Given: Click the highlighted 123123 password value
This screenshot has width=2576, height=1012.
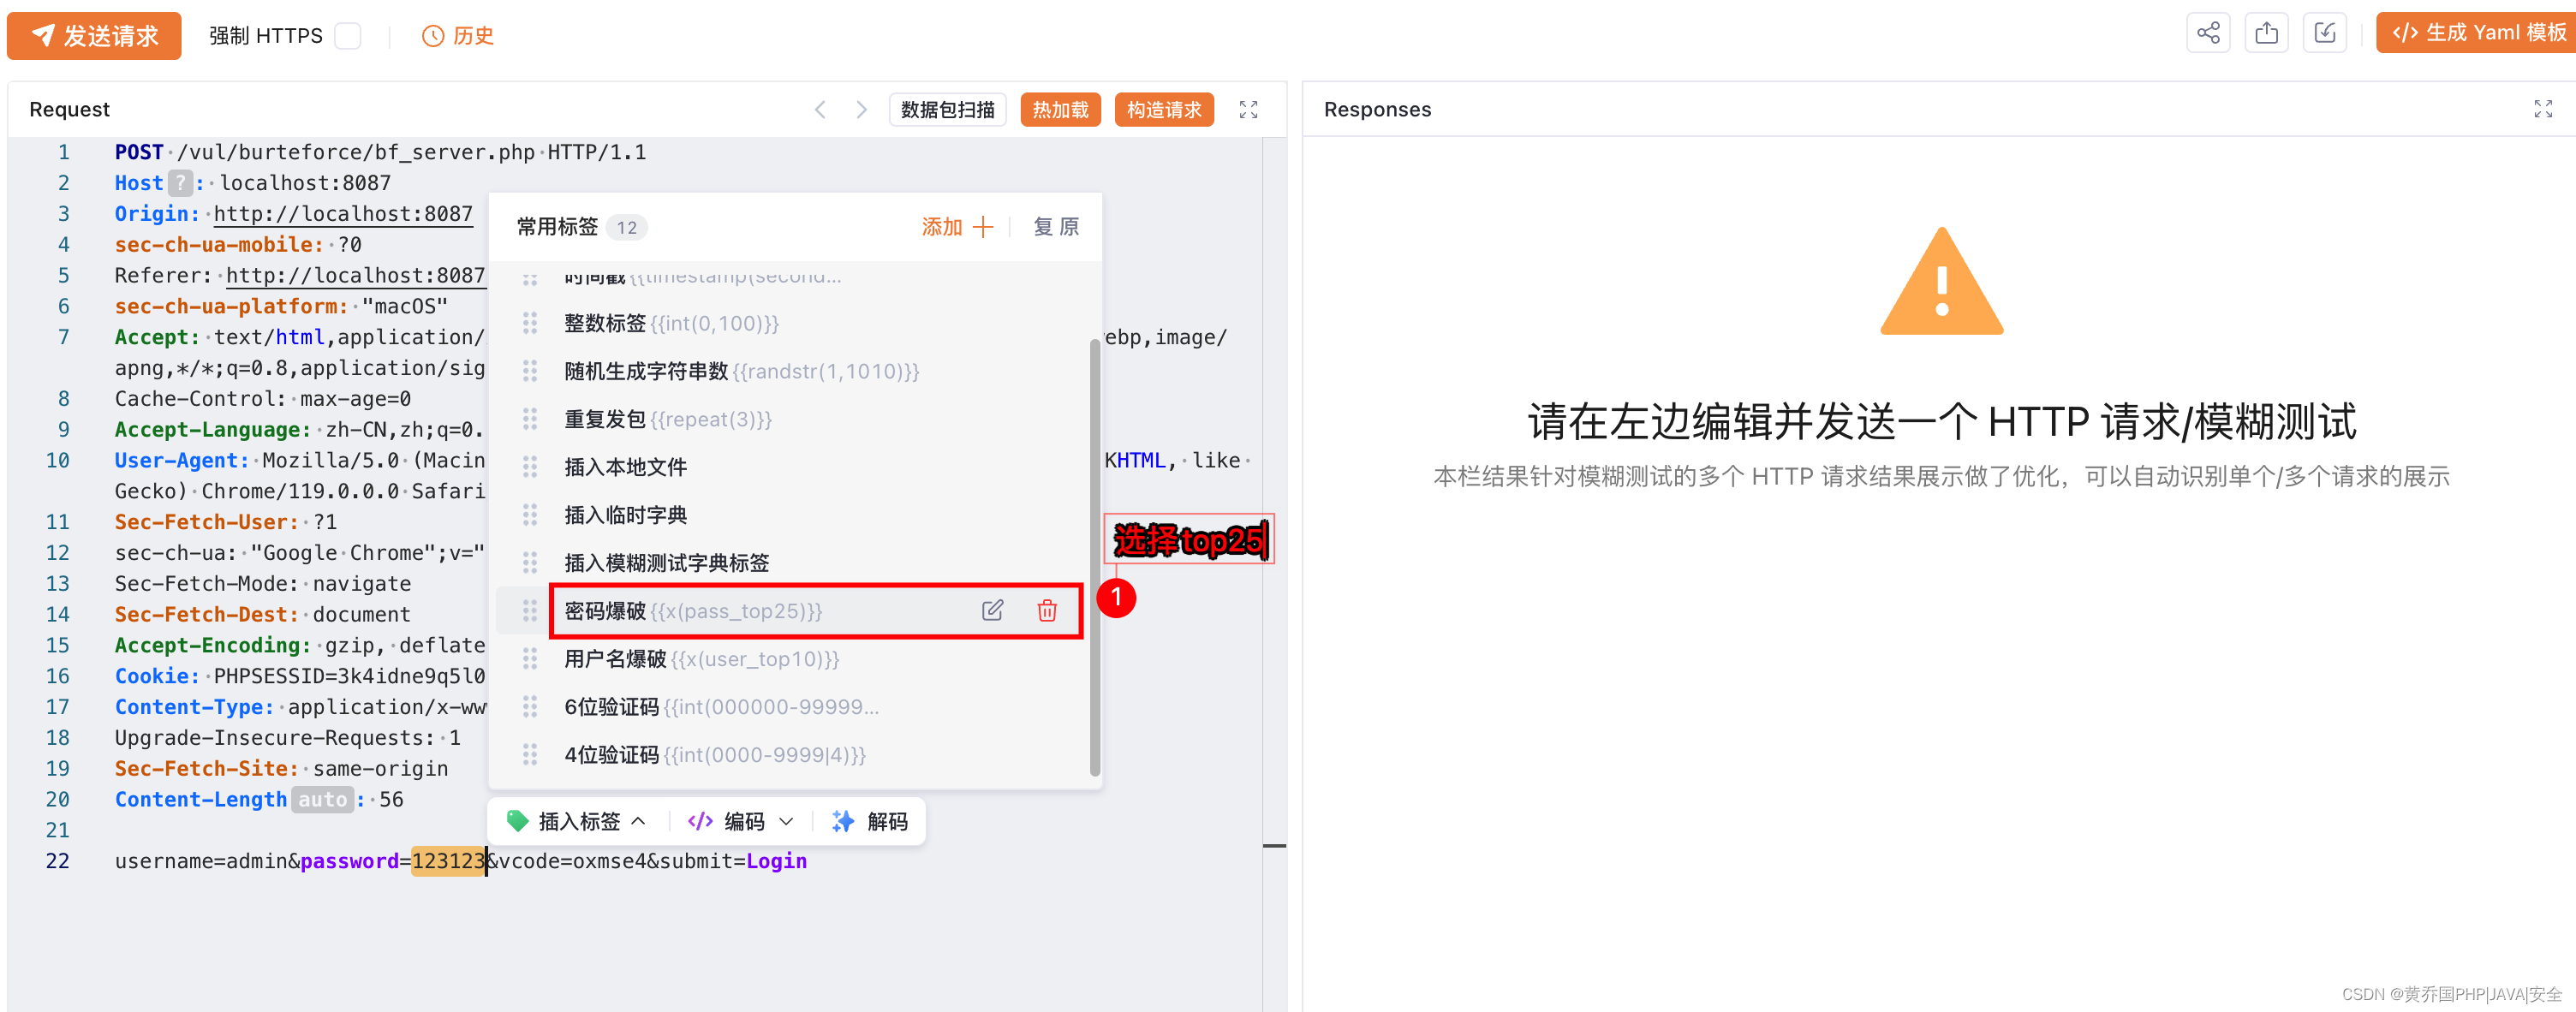Looking at the screenshot, I should (x=448, y=861).
